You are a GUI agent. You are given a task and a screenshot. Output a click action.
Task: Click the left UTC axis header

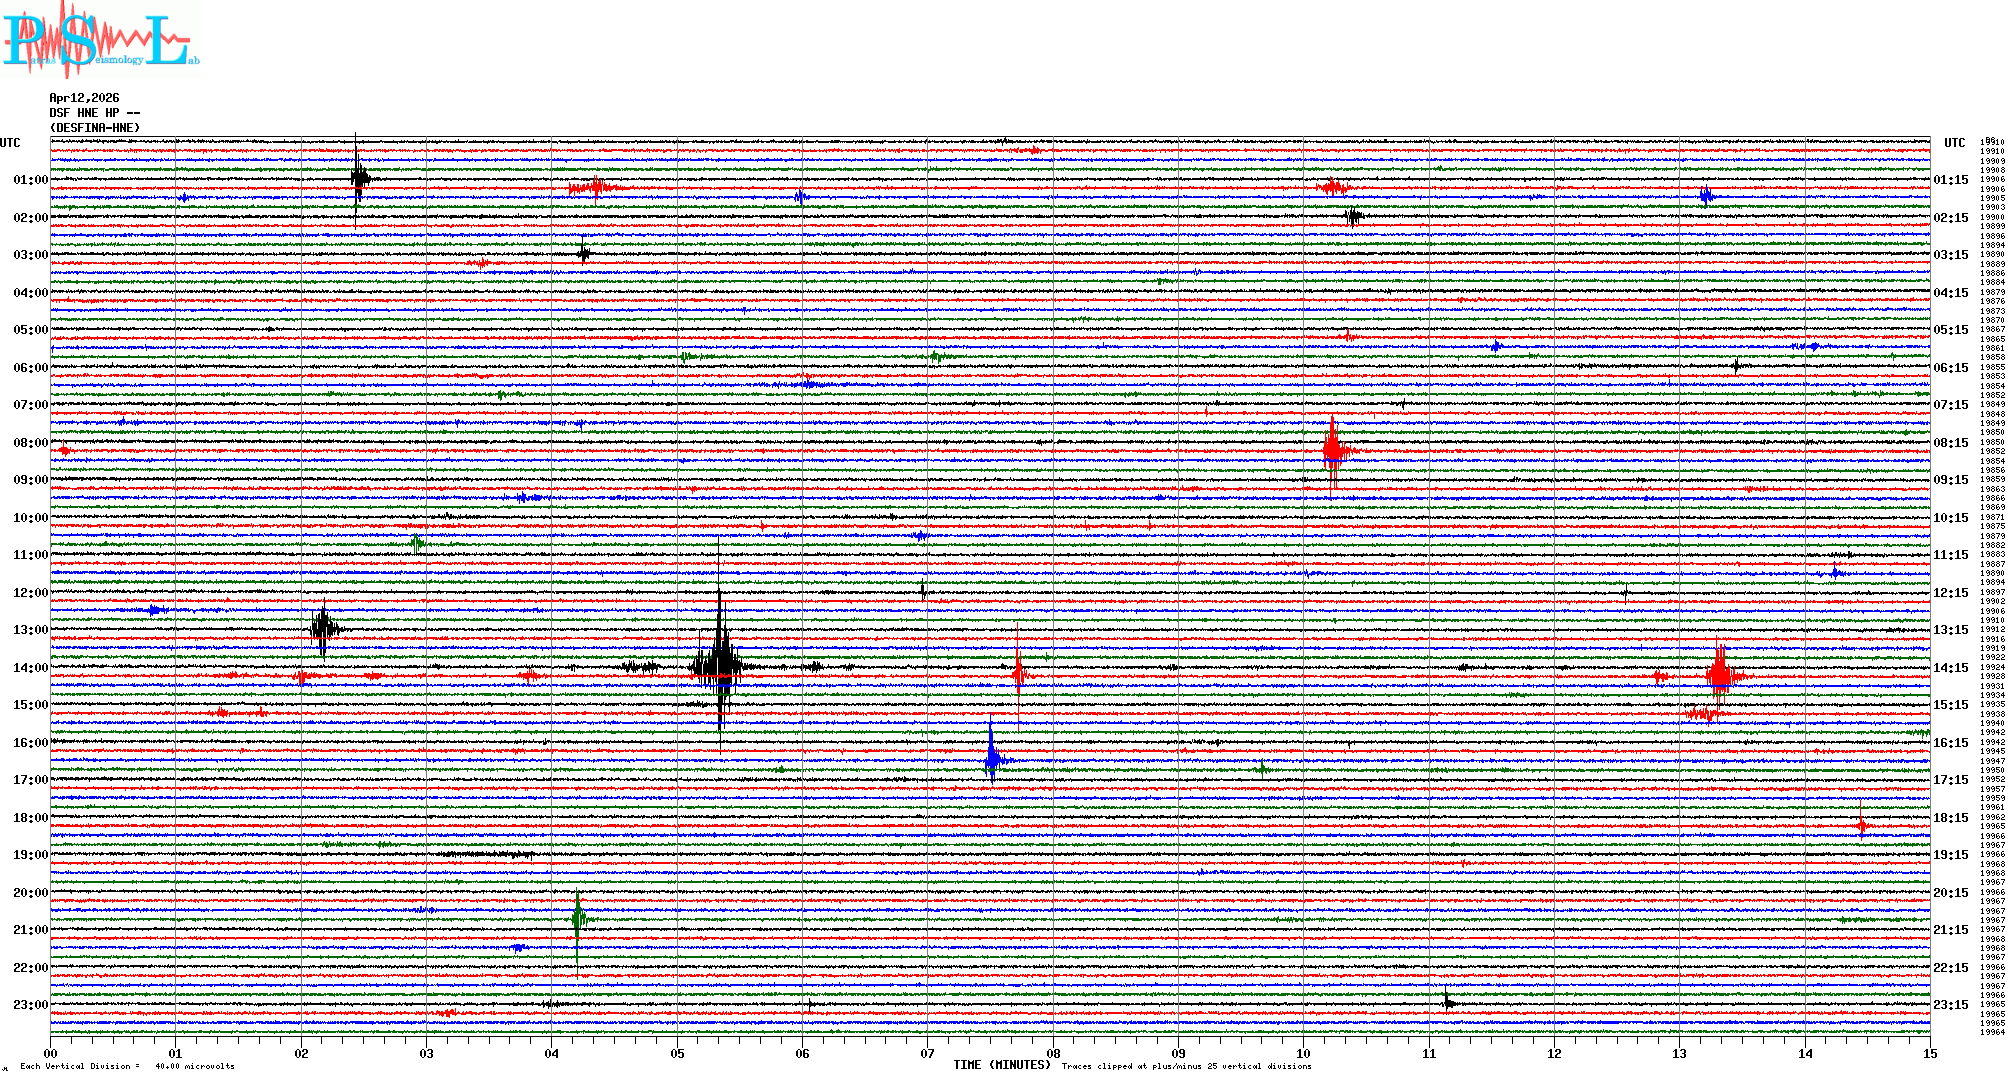(x=10, y=143)
